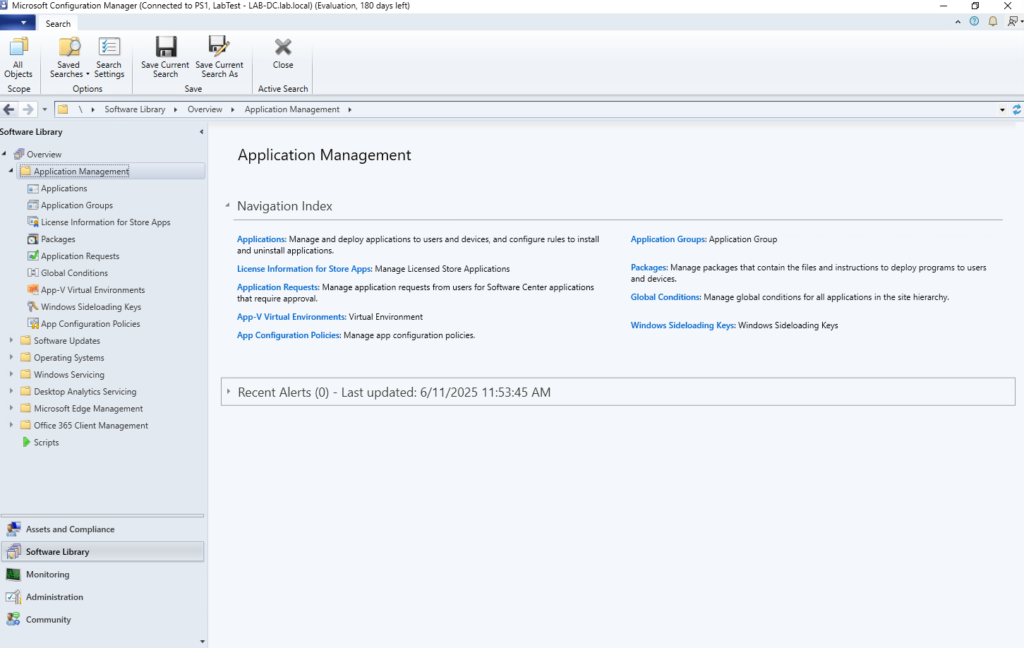Select the Scripts node in tree
The height and width of the screenshot is (648, 1024).
coord(46,442)
